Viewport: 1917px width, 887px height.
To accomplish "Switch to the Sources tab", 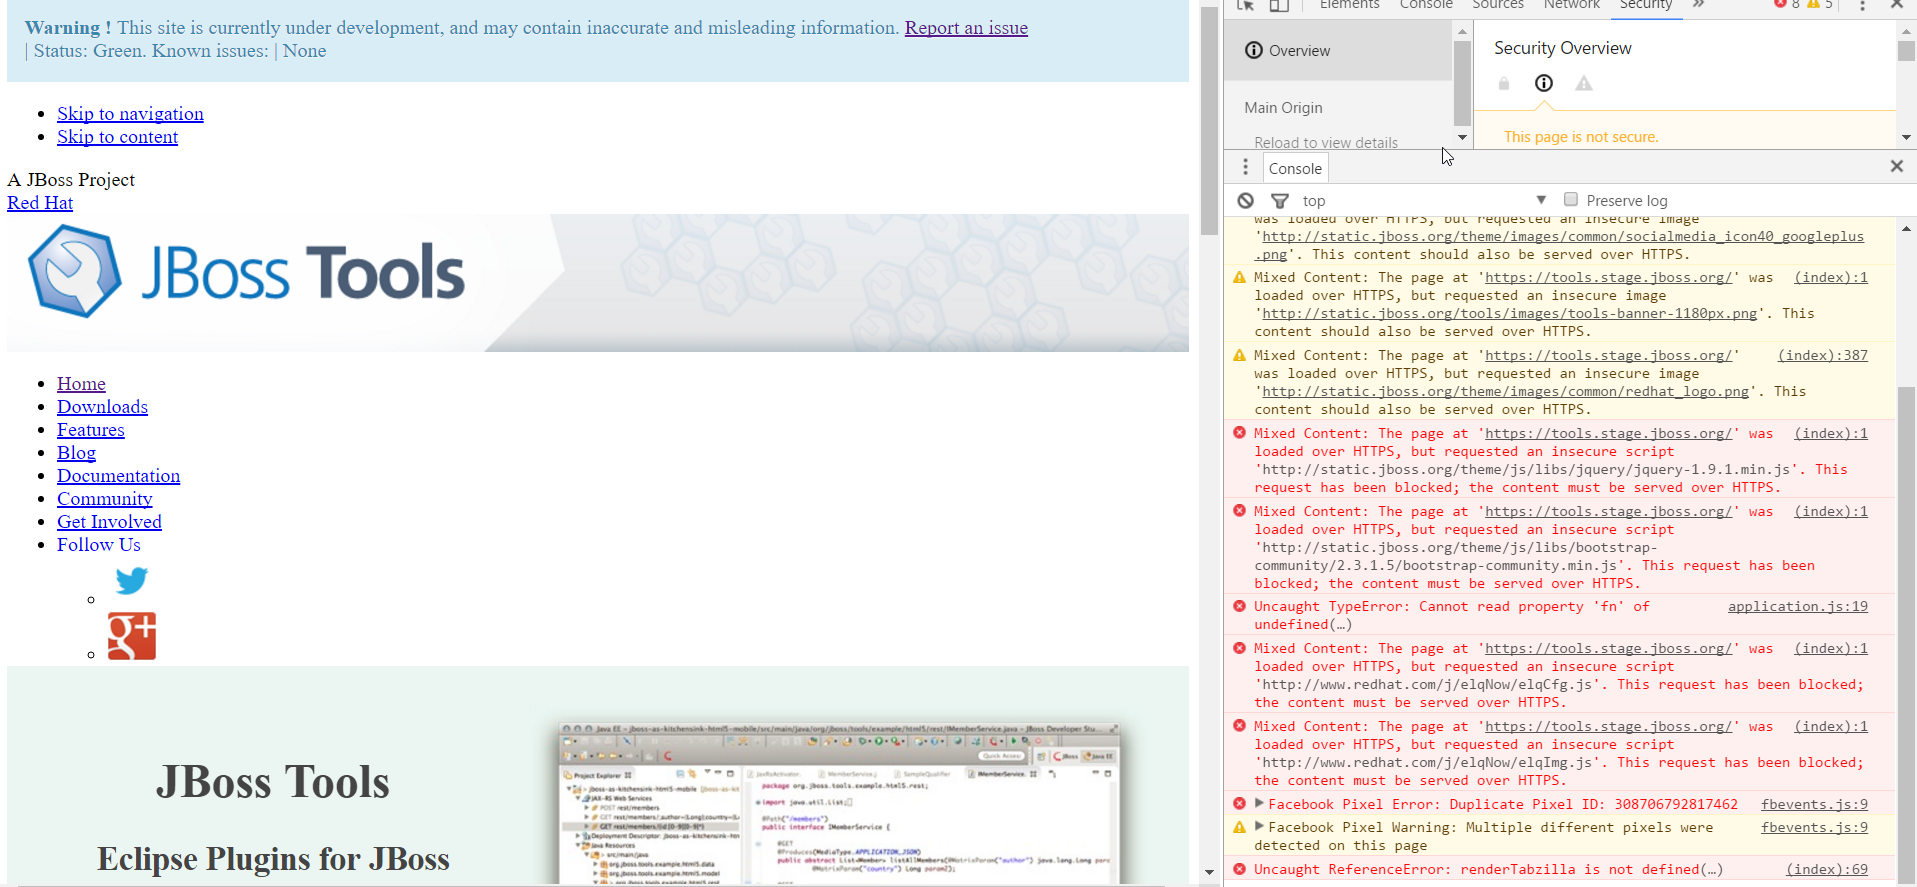I will (x=1498, y=5).
